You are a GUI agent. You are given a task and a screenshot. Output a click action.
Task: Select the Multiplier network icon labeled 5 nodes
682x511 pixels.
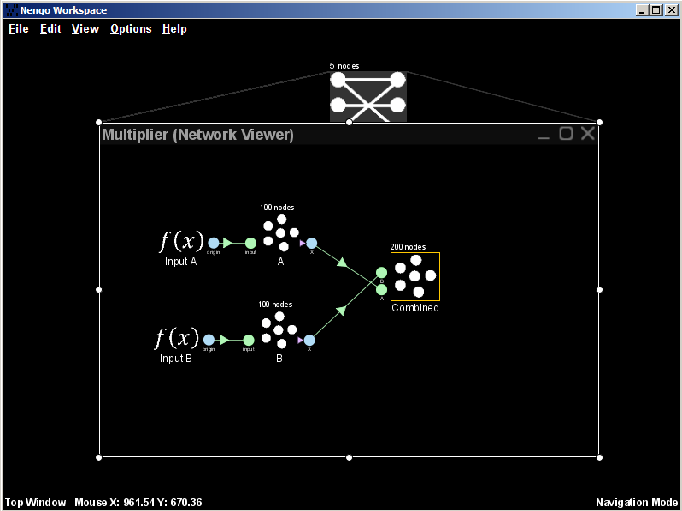click(x=368, y=96)
